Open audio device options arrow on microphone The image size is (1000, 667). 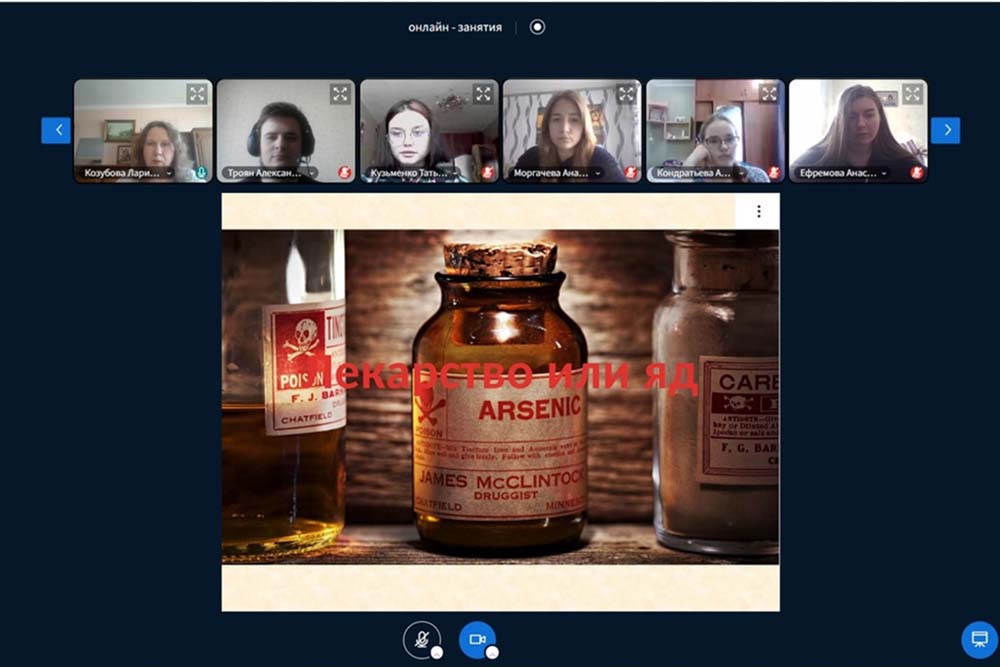tap(436, 653)
